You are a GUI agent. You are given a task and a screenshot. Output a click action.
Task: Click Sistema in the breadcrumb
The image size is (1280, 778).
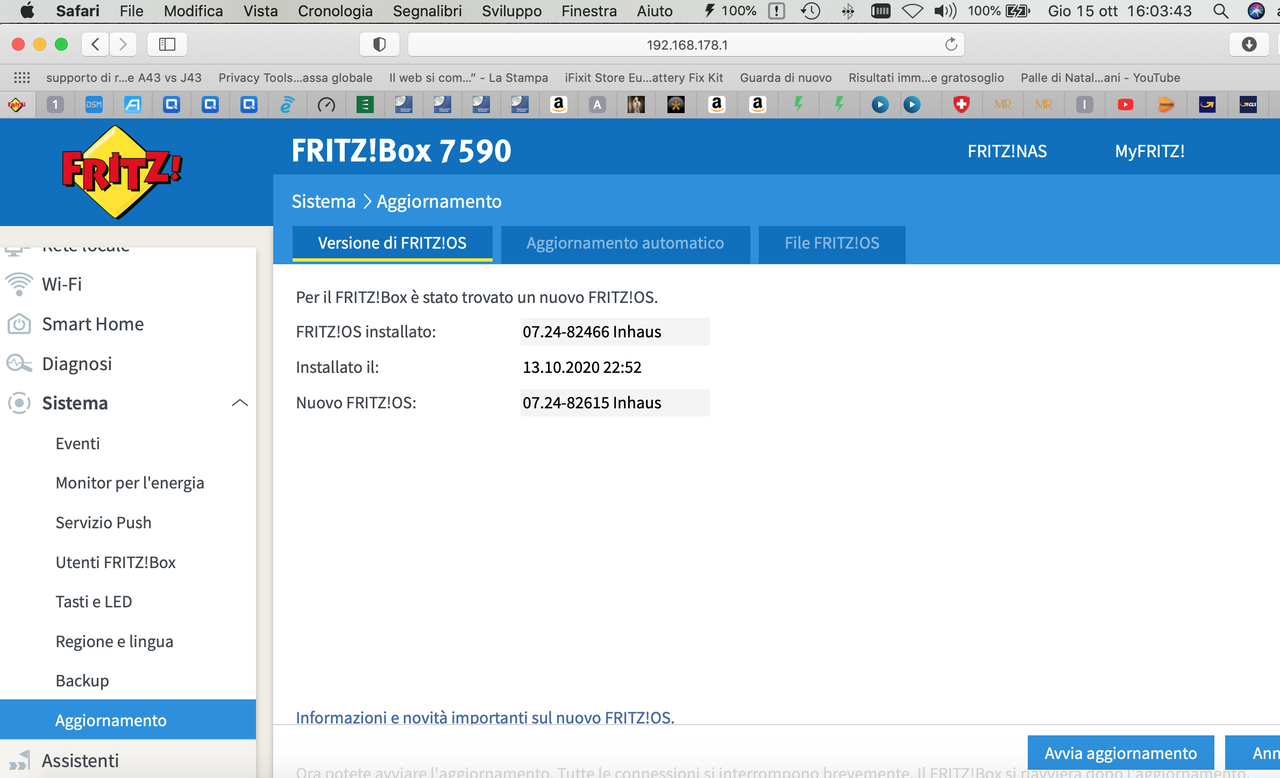tap(323, 201)
